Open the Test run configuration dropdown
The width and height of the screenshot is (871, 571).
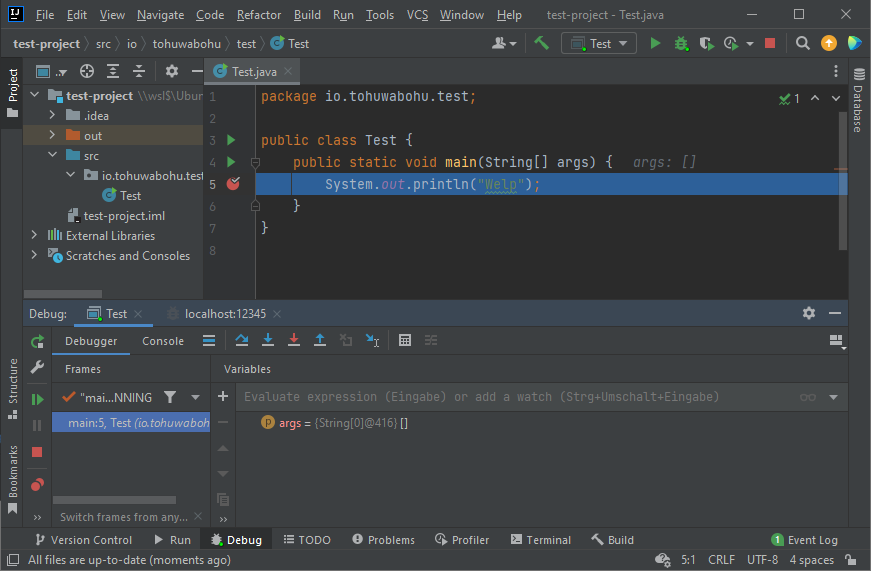click(x=599, y=43)
